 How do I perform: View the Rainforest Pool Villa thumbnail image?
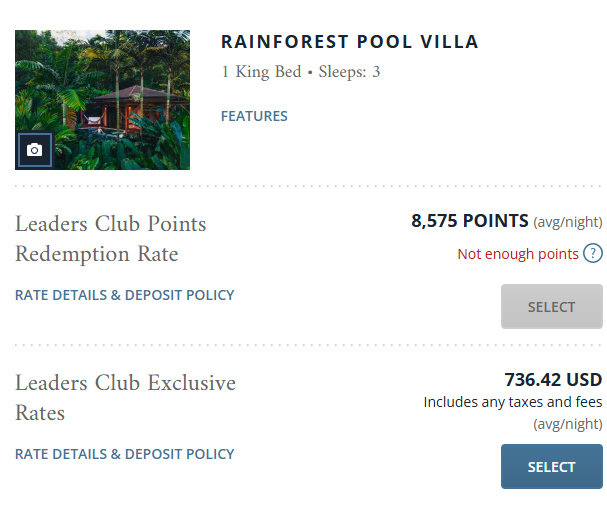(103, 100)
